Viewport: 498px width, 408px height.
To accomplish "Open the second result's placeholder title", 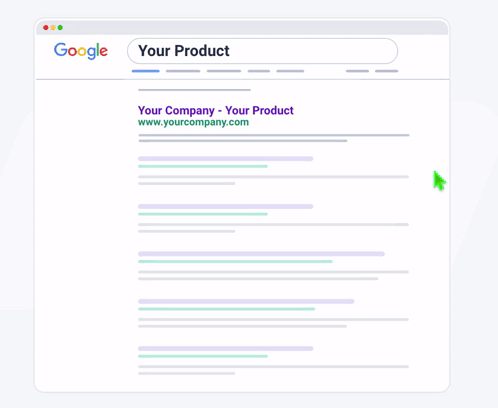I will (226, 159).
